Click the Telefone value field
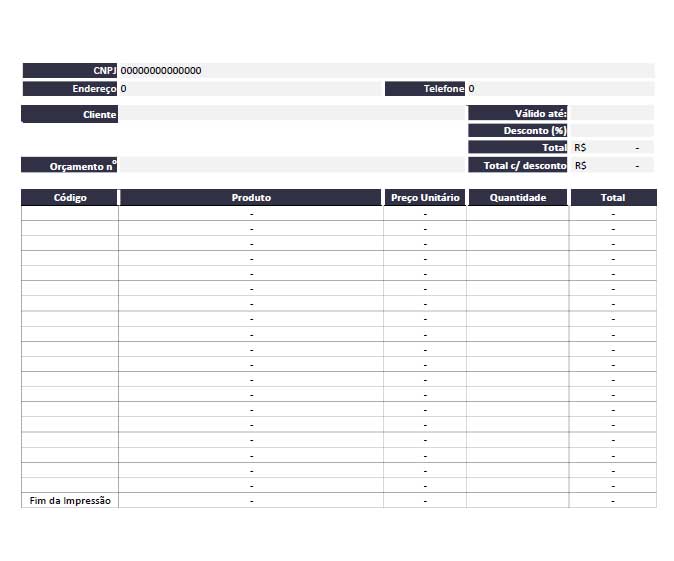 [560, 89]
